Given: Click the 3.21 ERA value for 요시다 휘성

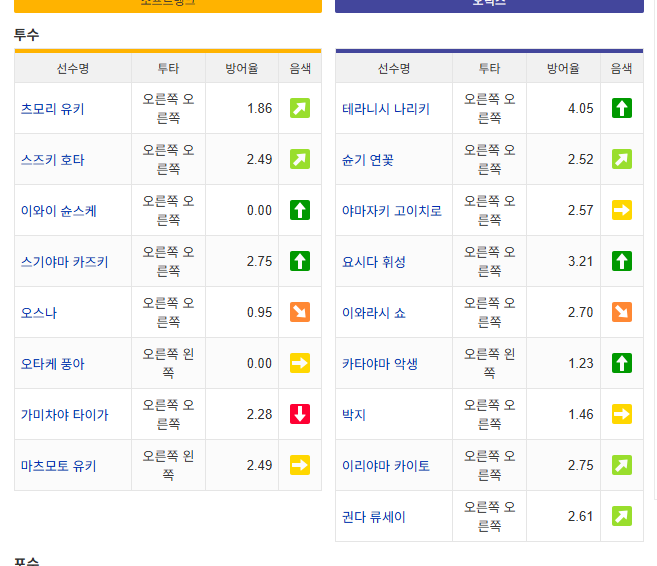Looking at the screenshot, I should pos(581,261).
